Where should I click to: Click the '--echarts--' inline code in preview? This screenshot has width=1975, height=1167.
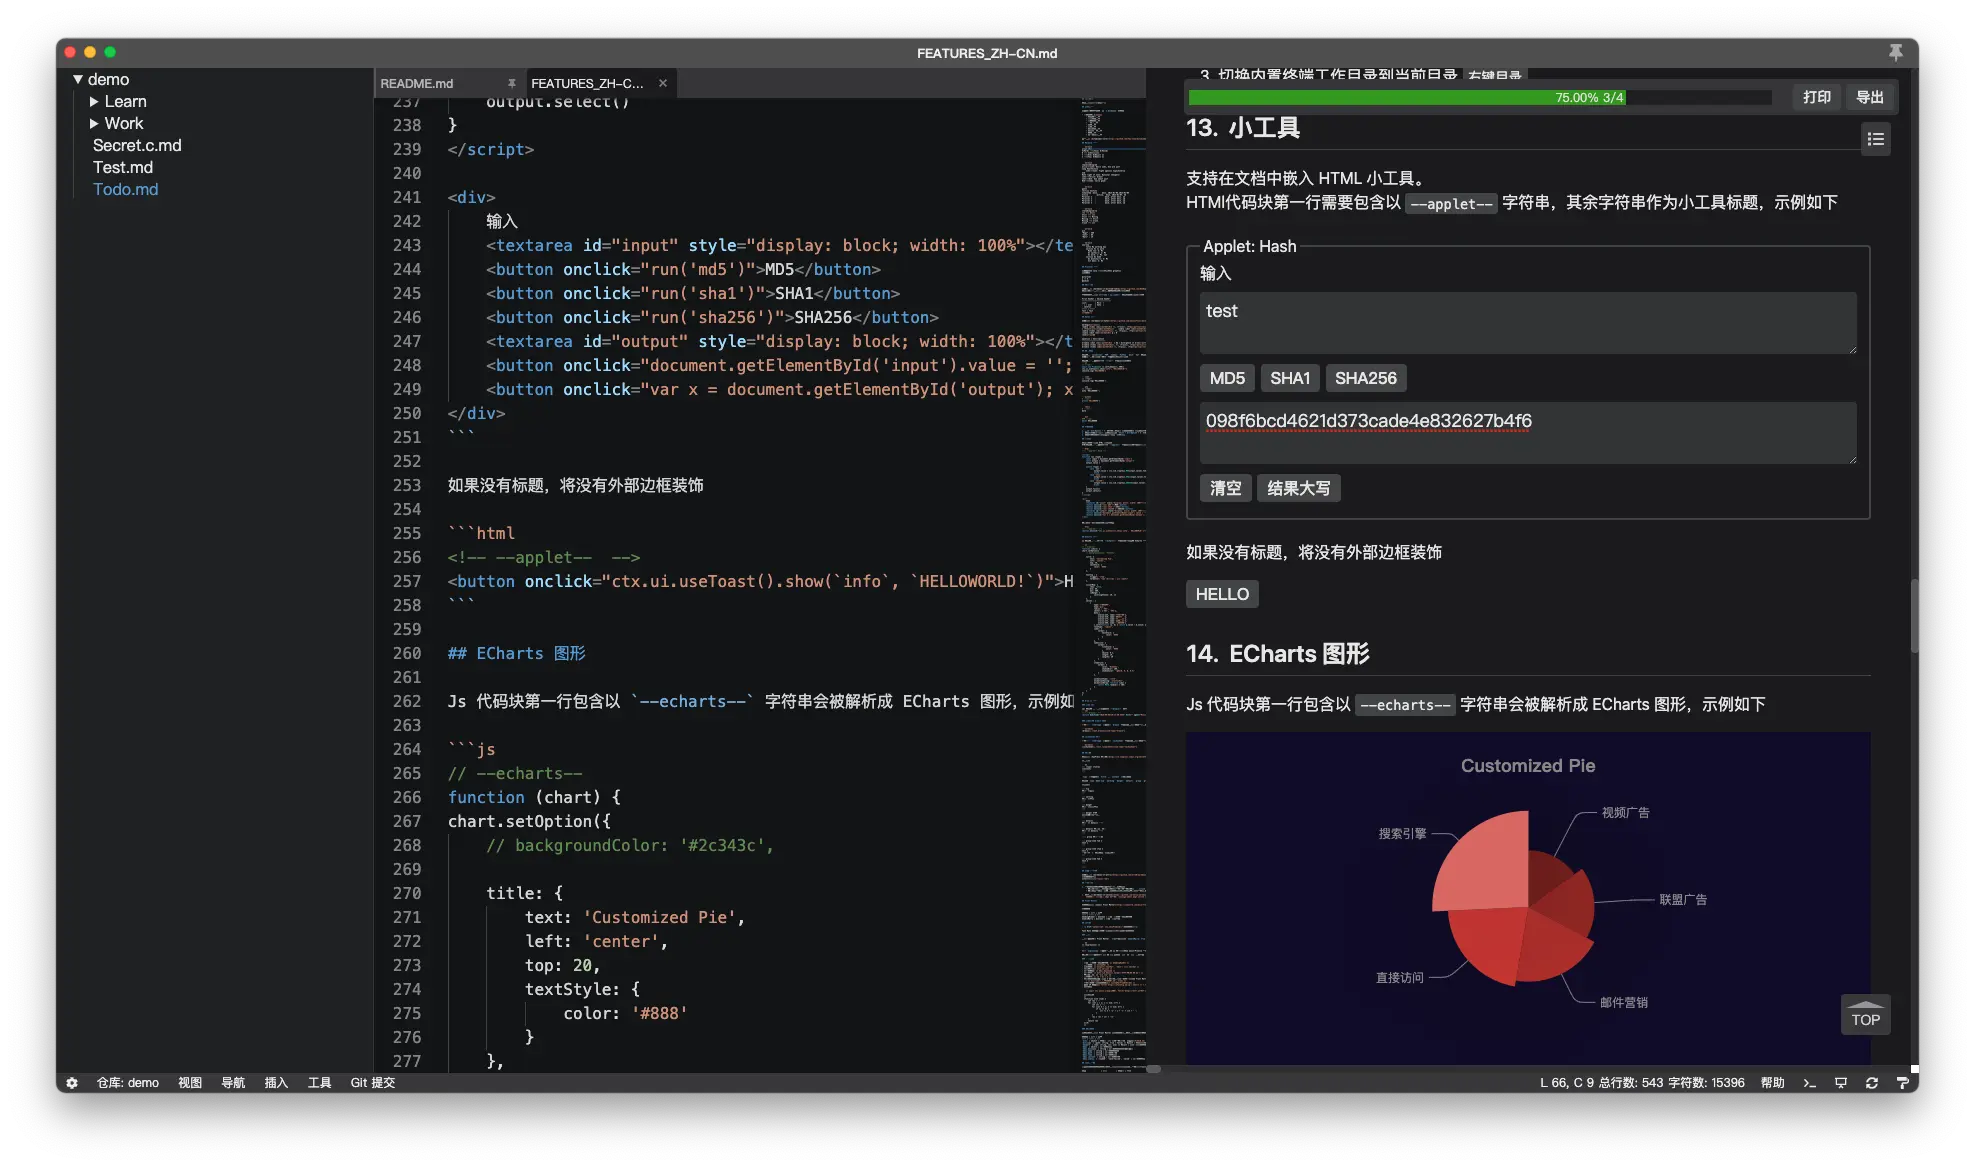1405,705
